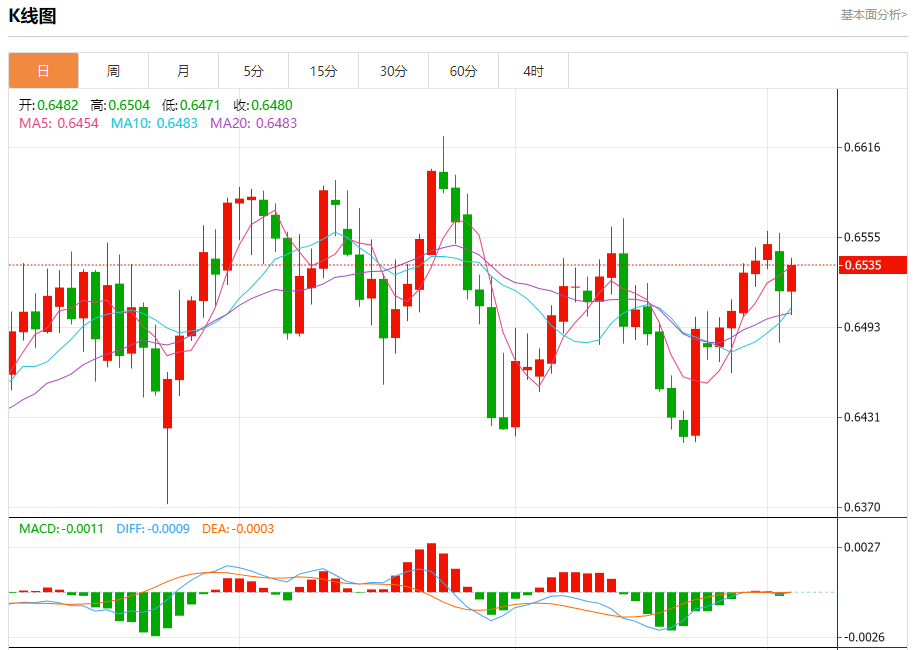Click the DIFF:-0.0009 label
The height and width of the screenshot is (650, 915).
click(153, 529)
